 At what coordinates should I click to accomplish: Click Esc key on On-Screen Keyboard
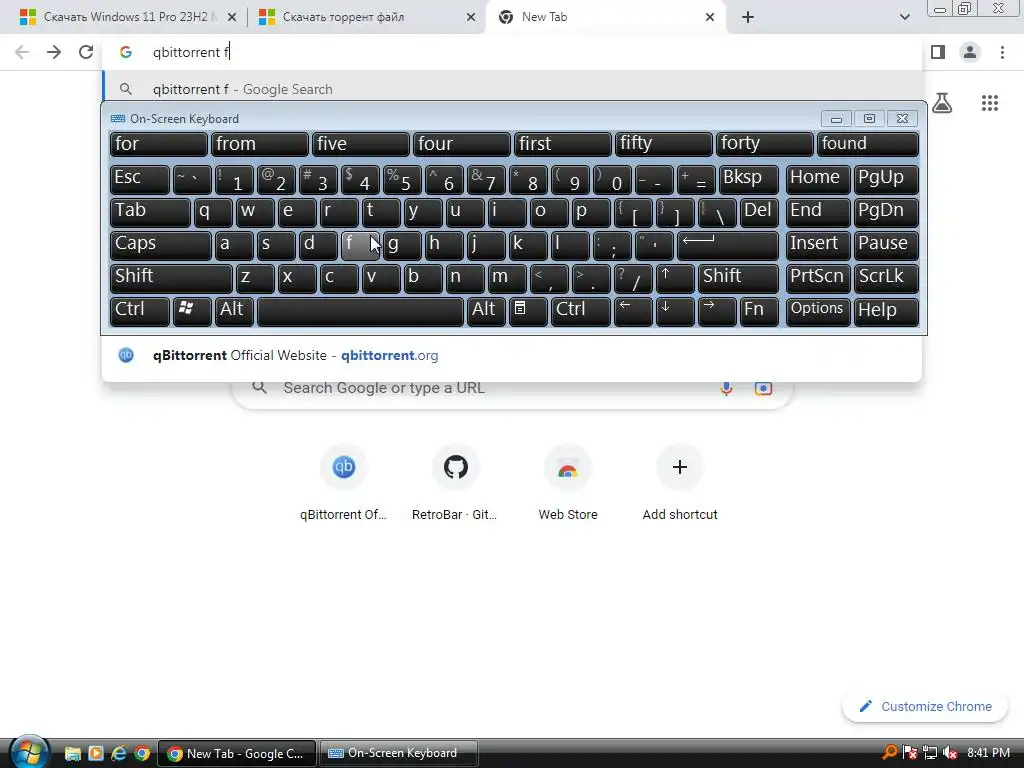click(140, 180)
